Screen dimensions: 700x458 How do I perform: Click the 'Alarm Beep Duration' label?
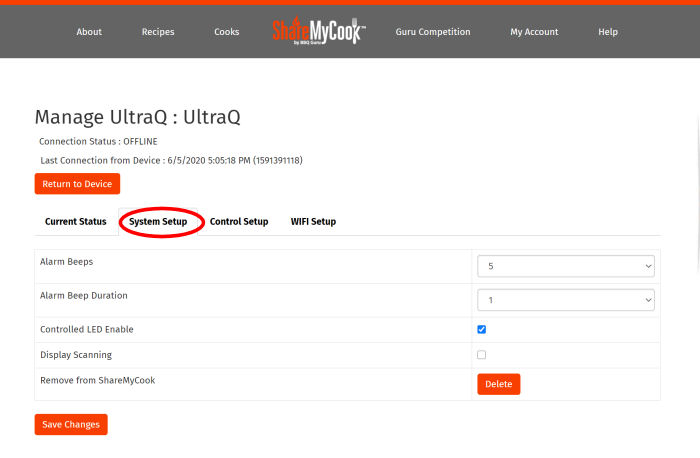[84, 296]
